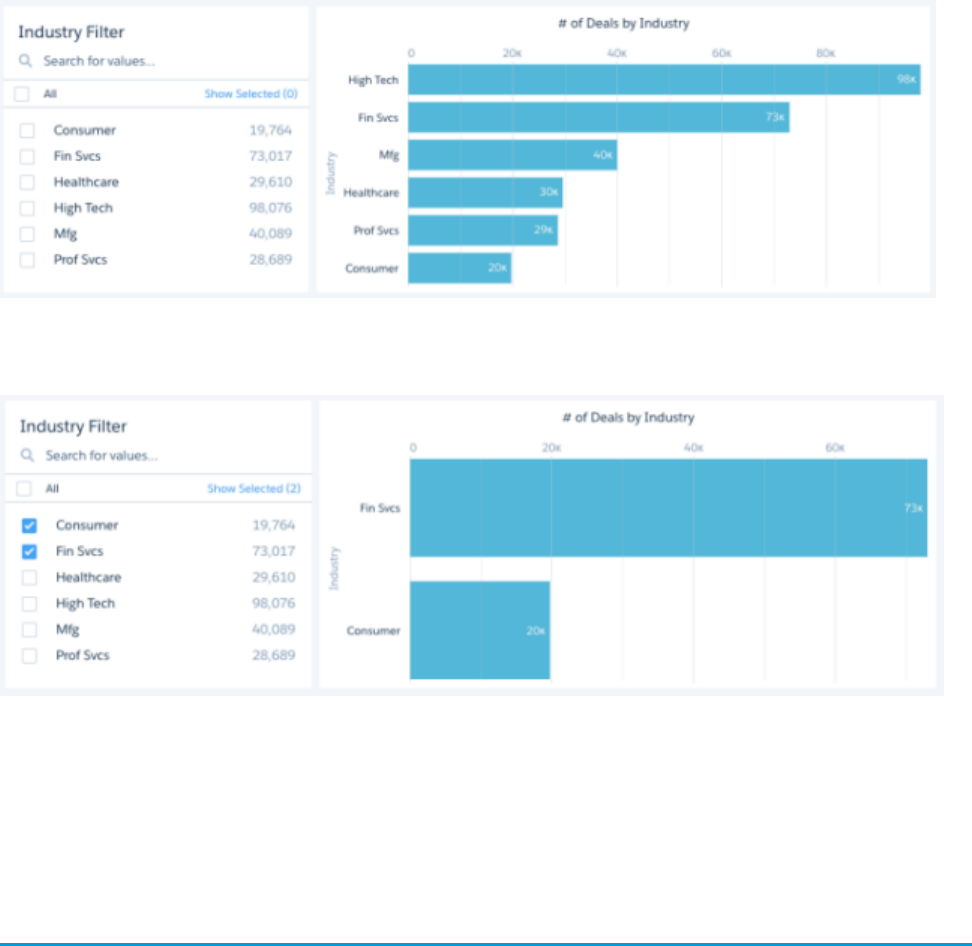This screenshot has width=972, height=946.
Task: Select the Healthcare 30k bar in the top chart
Action: click(x=485, y=193)
